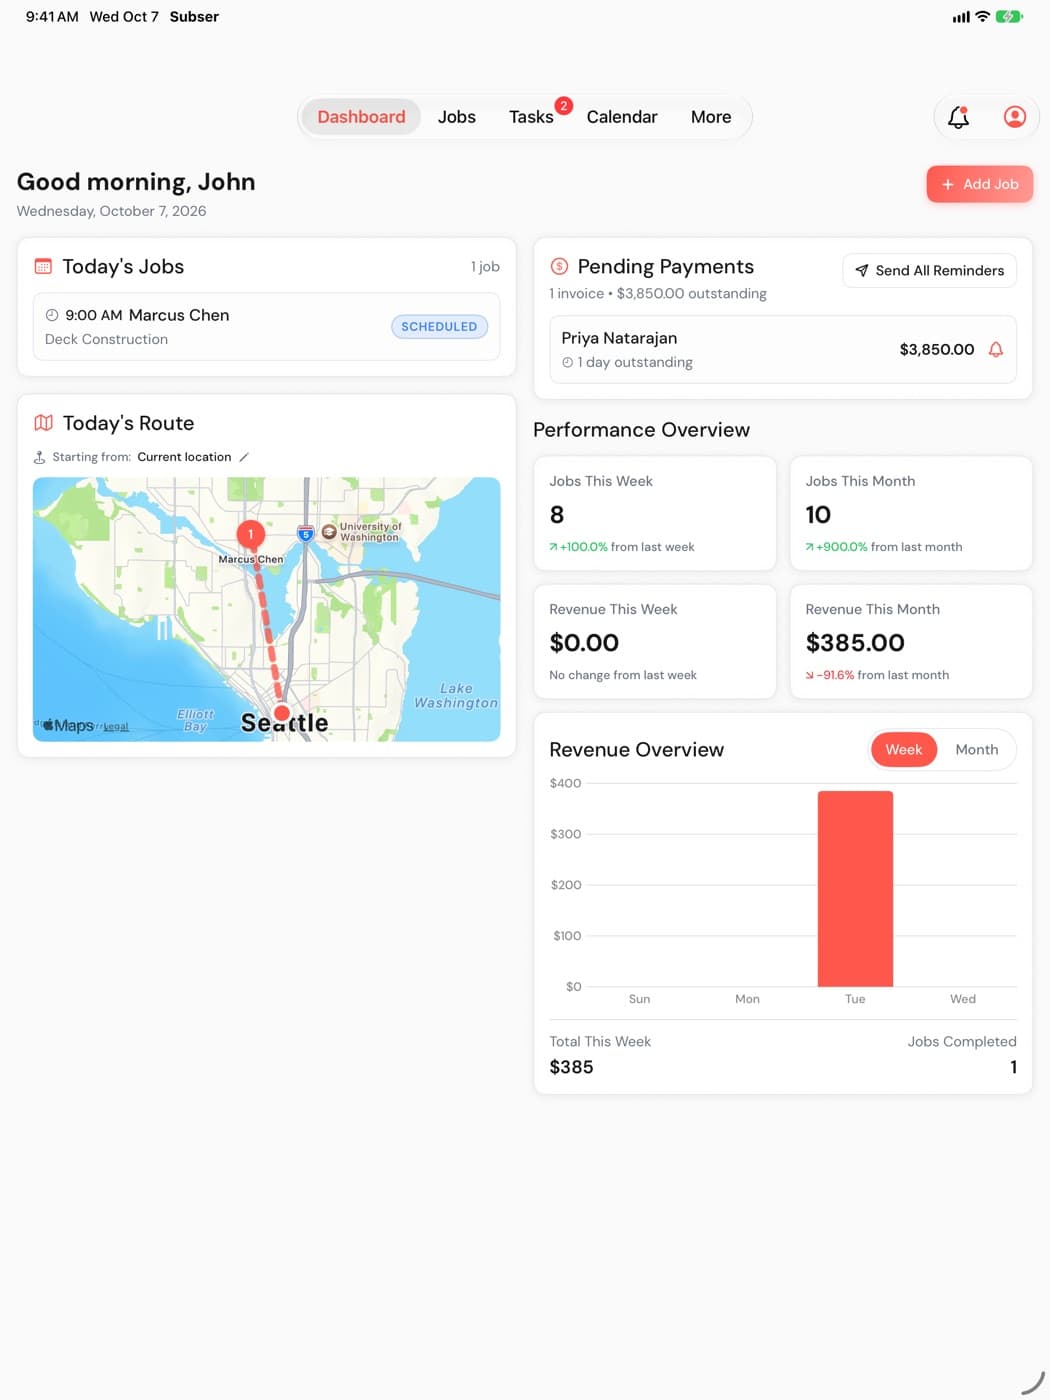Click Send All Reminders button
Image resolution: width=1050 pixels, height=1400 pixels.
(930, 271)
